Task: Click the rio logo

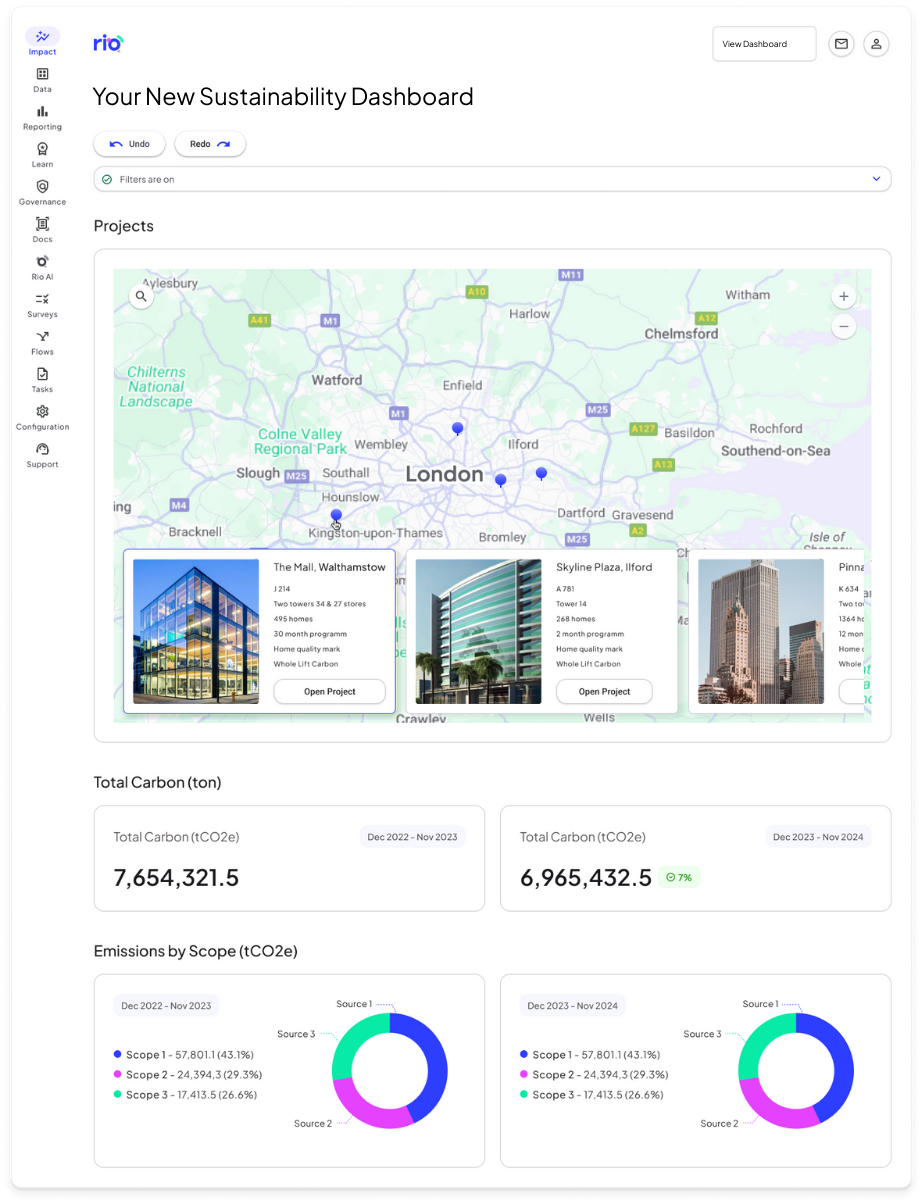Action: 108,43
